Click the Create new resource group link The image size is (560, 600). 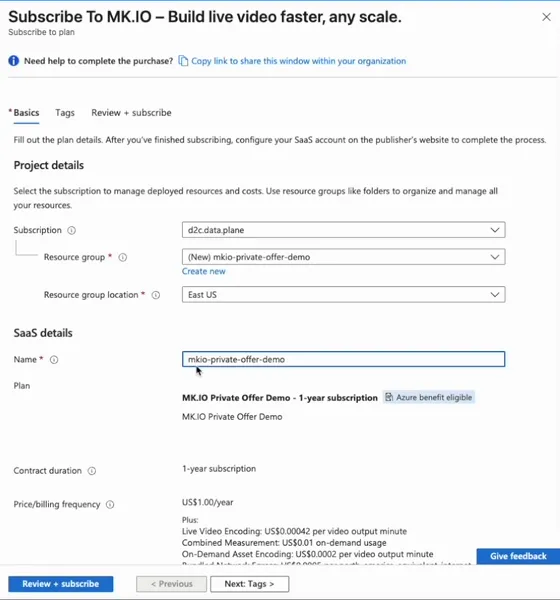click(x=204, y=271)
